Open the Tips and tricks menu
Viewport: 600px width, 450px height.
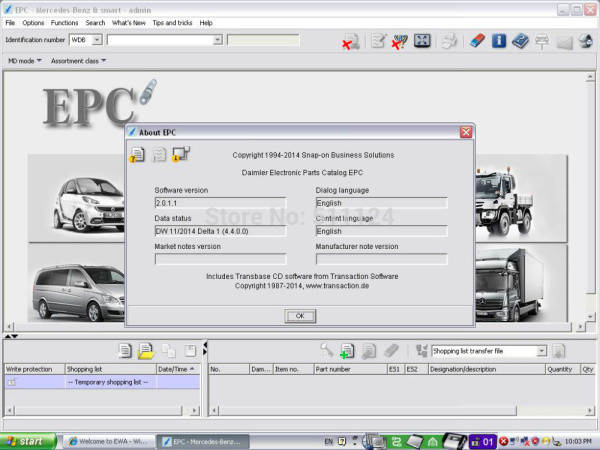[172, 23]
